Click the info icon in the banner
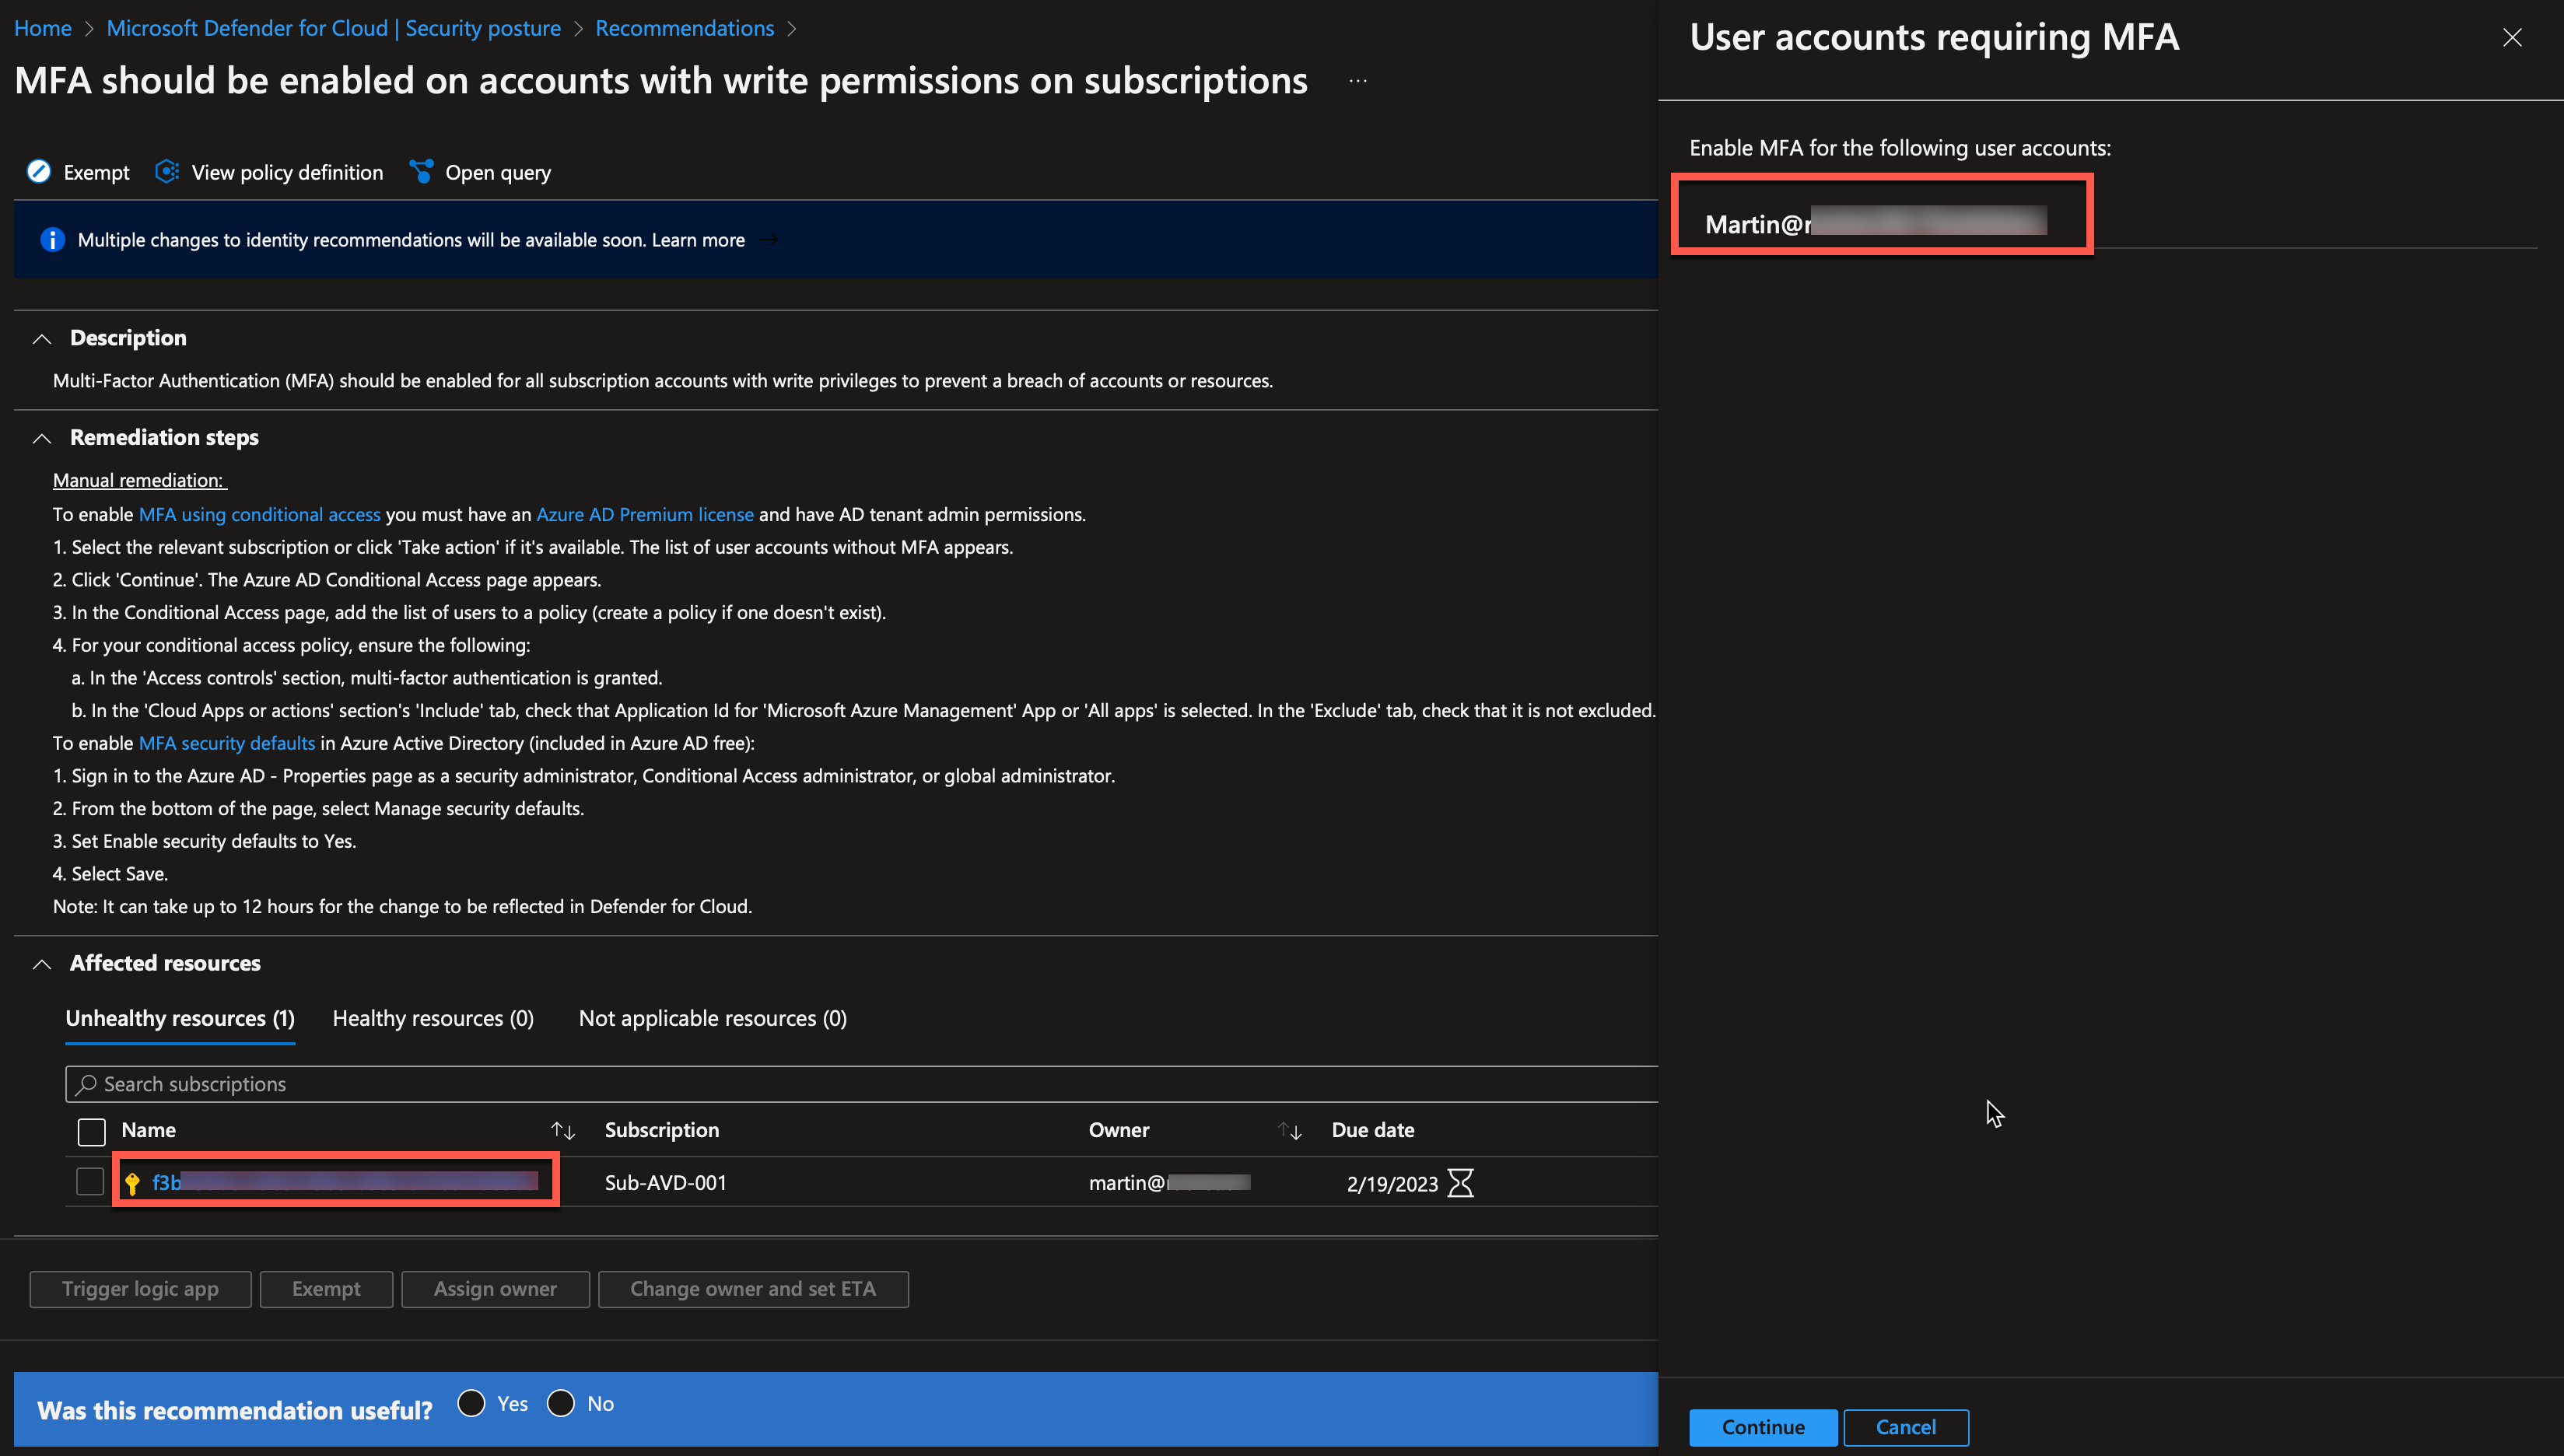Screen dimensions: 2564x1456 52,240
